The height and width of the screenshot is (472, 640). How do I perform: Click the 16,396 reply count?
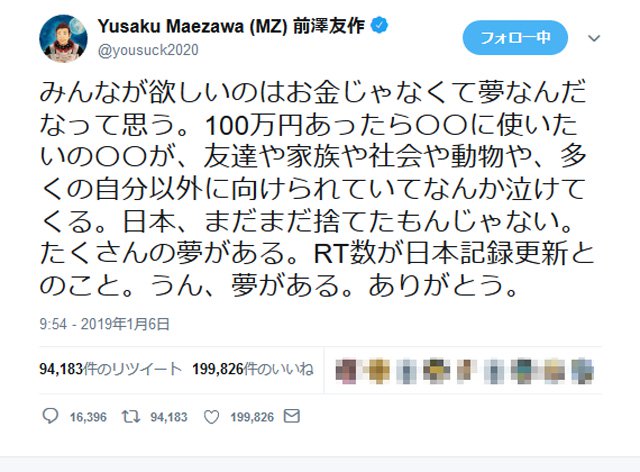click(88, 417)
